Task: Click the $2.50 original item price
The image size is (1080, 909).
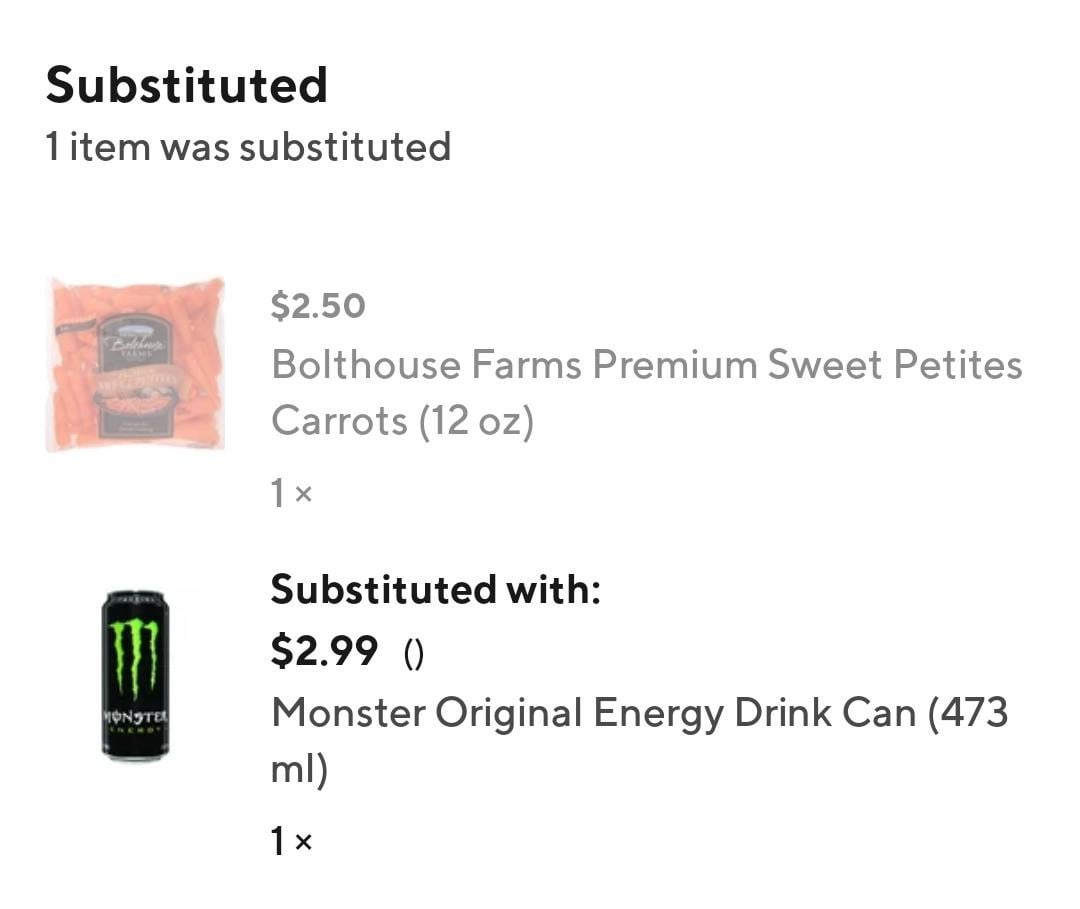Action: (318, 306)
